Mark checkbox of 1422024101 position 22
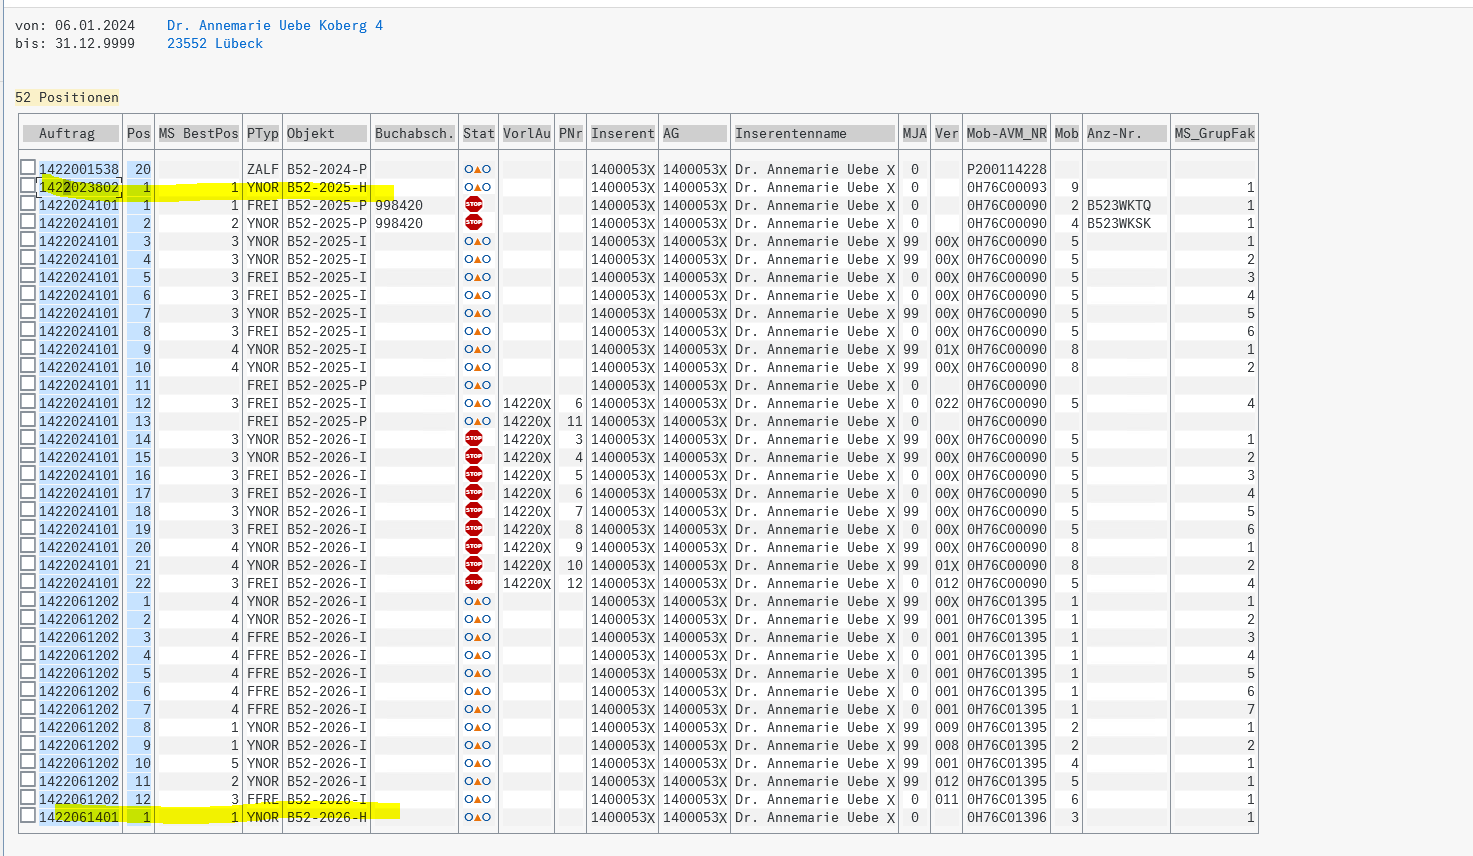The width and height of the screenshot is (1473, 856). (x=28, y=582)
